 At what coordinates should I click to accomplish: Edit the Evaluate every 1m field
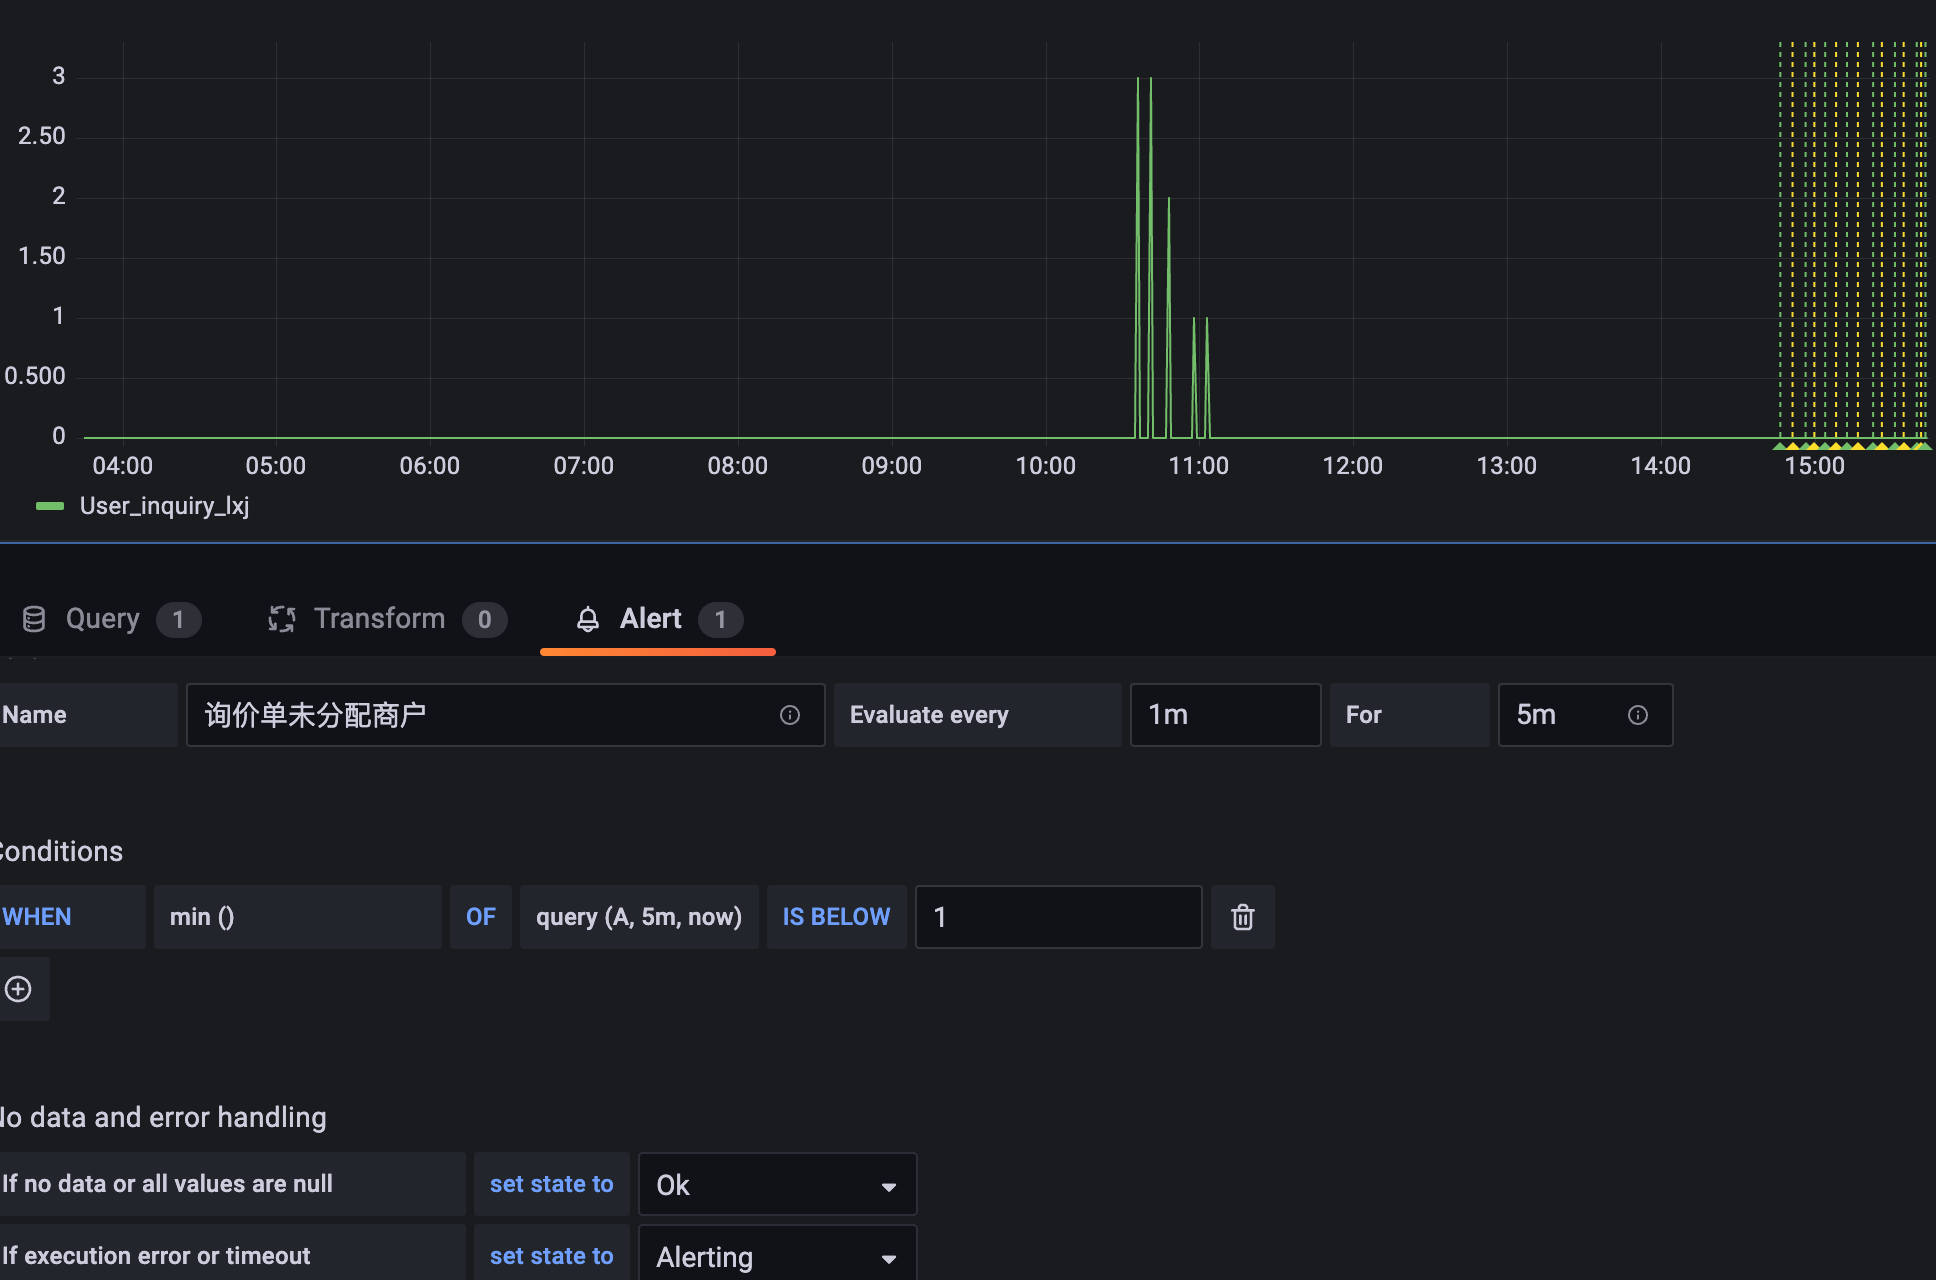tap(1226, 715)
